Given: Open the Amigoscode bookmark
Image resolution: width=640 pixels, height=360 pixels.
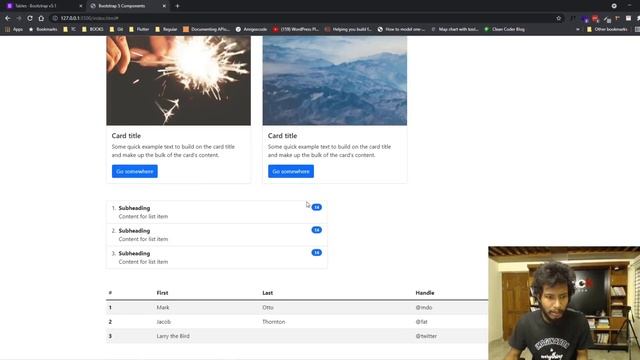Looking at the screenshot, I should click(251, 29).
